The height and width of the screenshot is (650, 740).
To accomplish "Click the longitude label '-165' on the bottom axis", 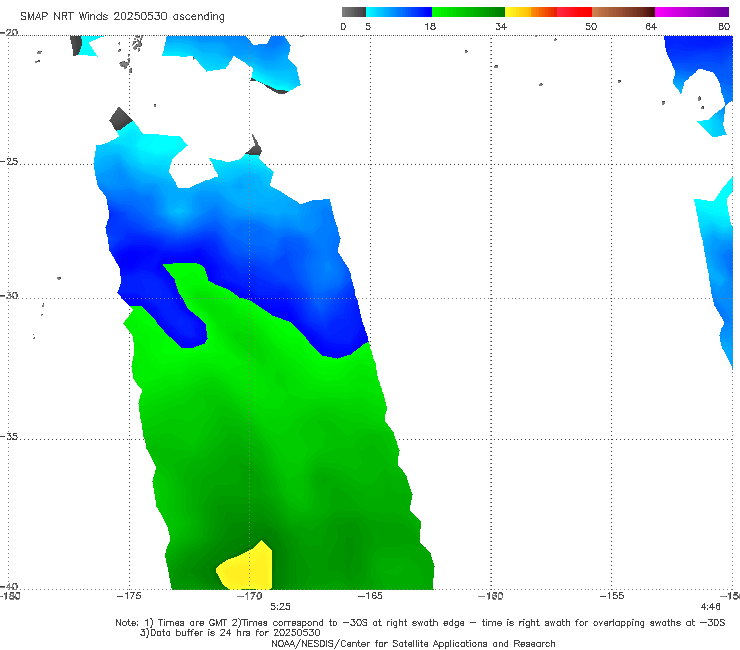I will coord(370,596).
